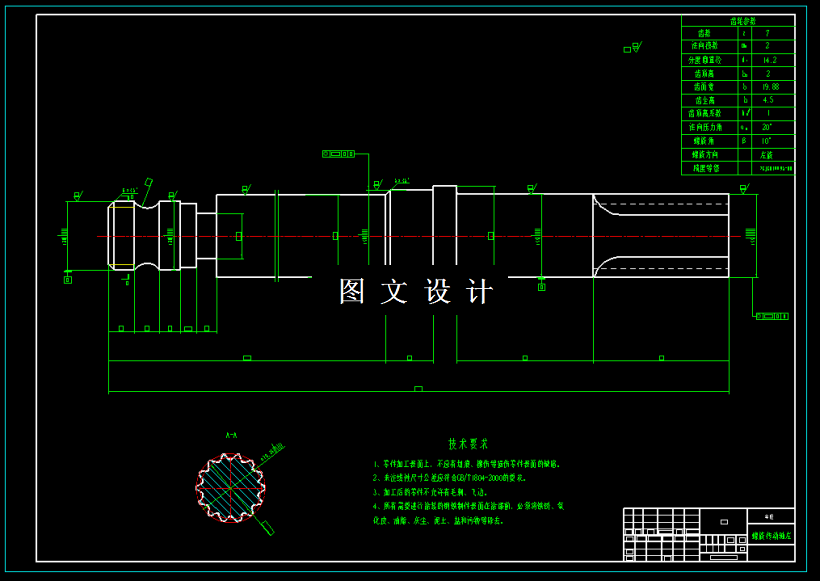Click the value 7 in the 齿数 row

coord(767,33)
